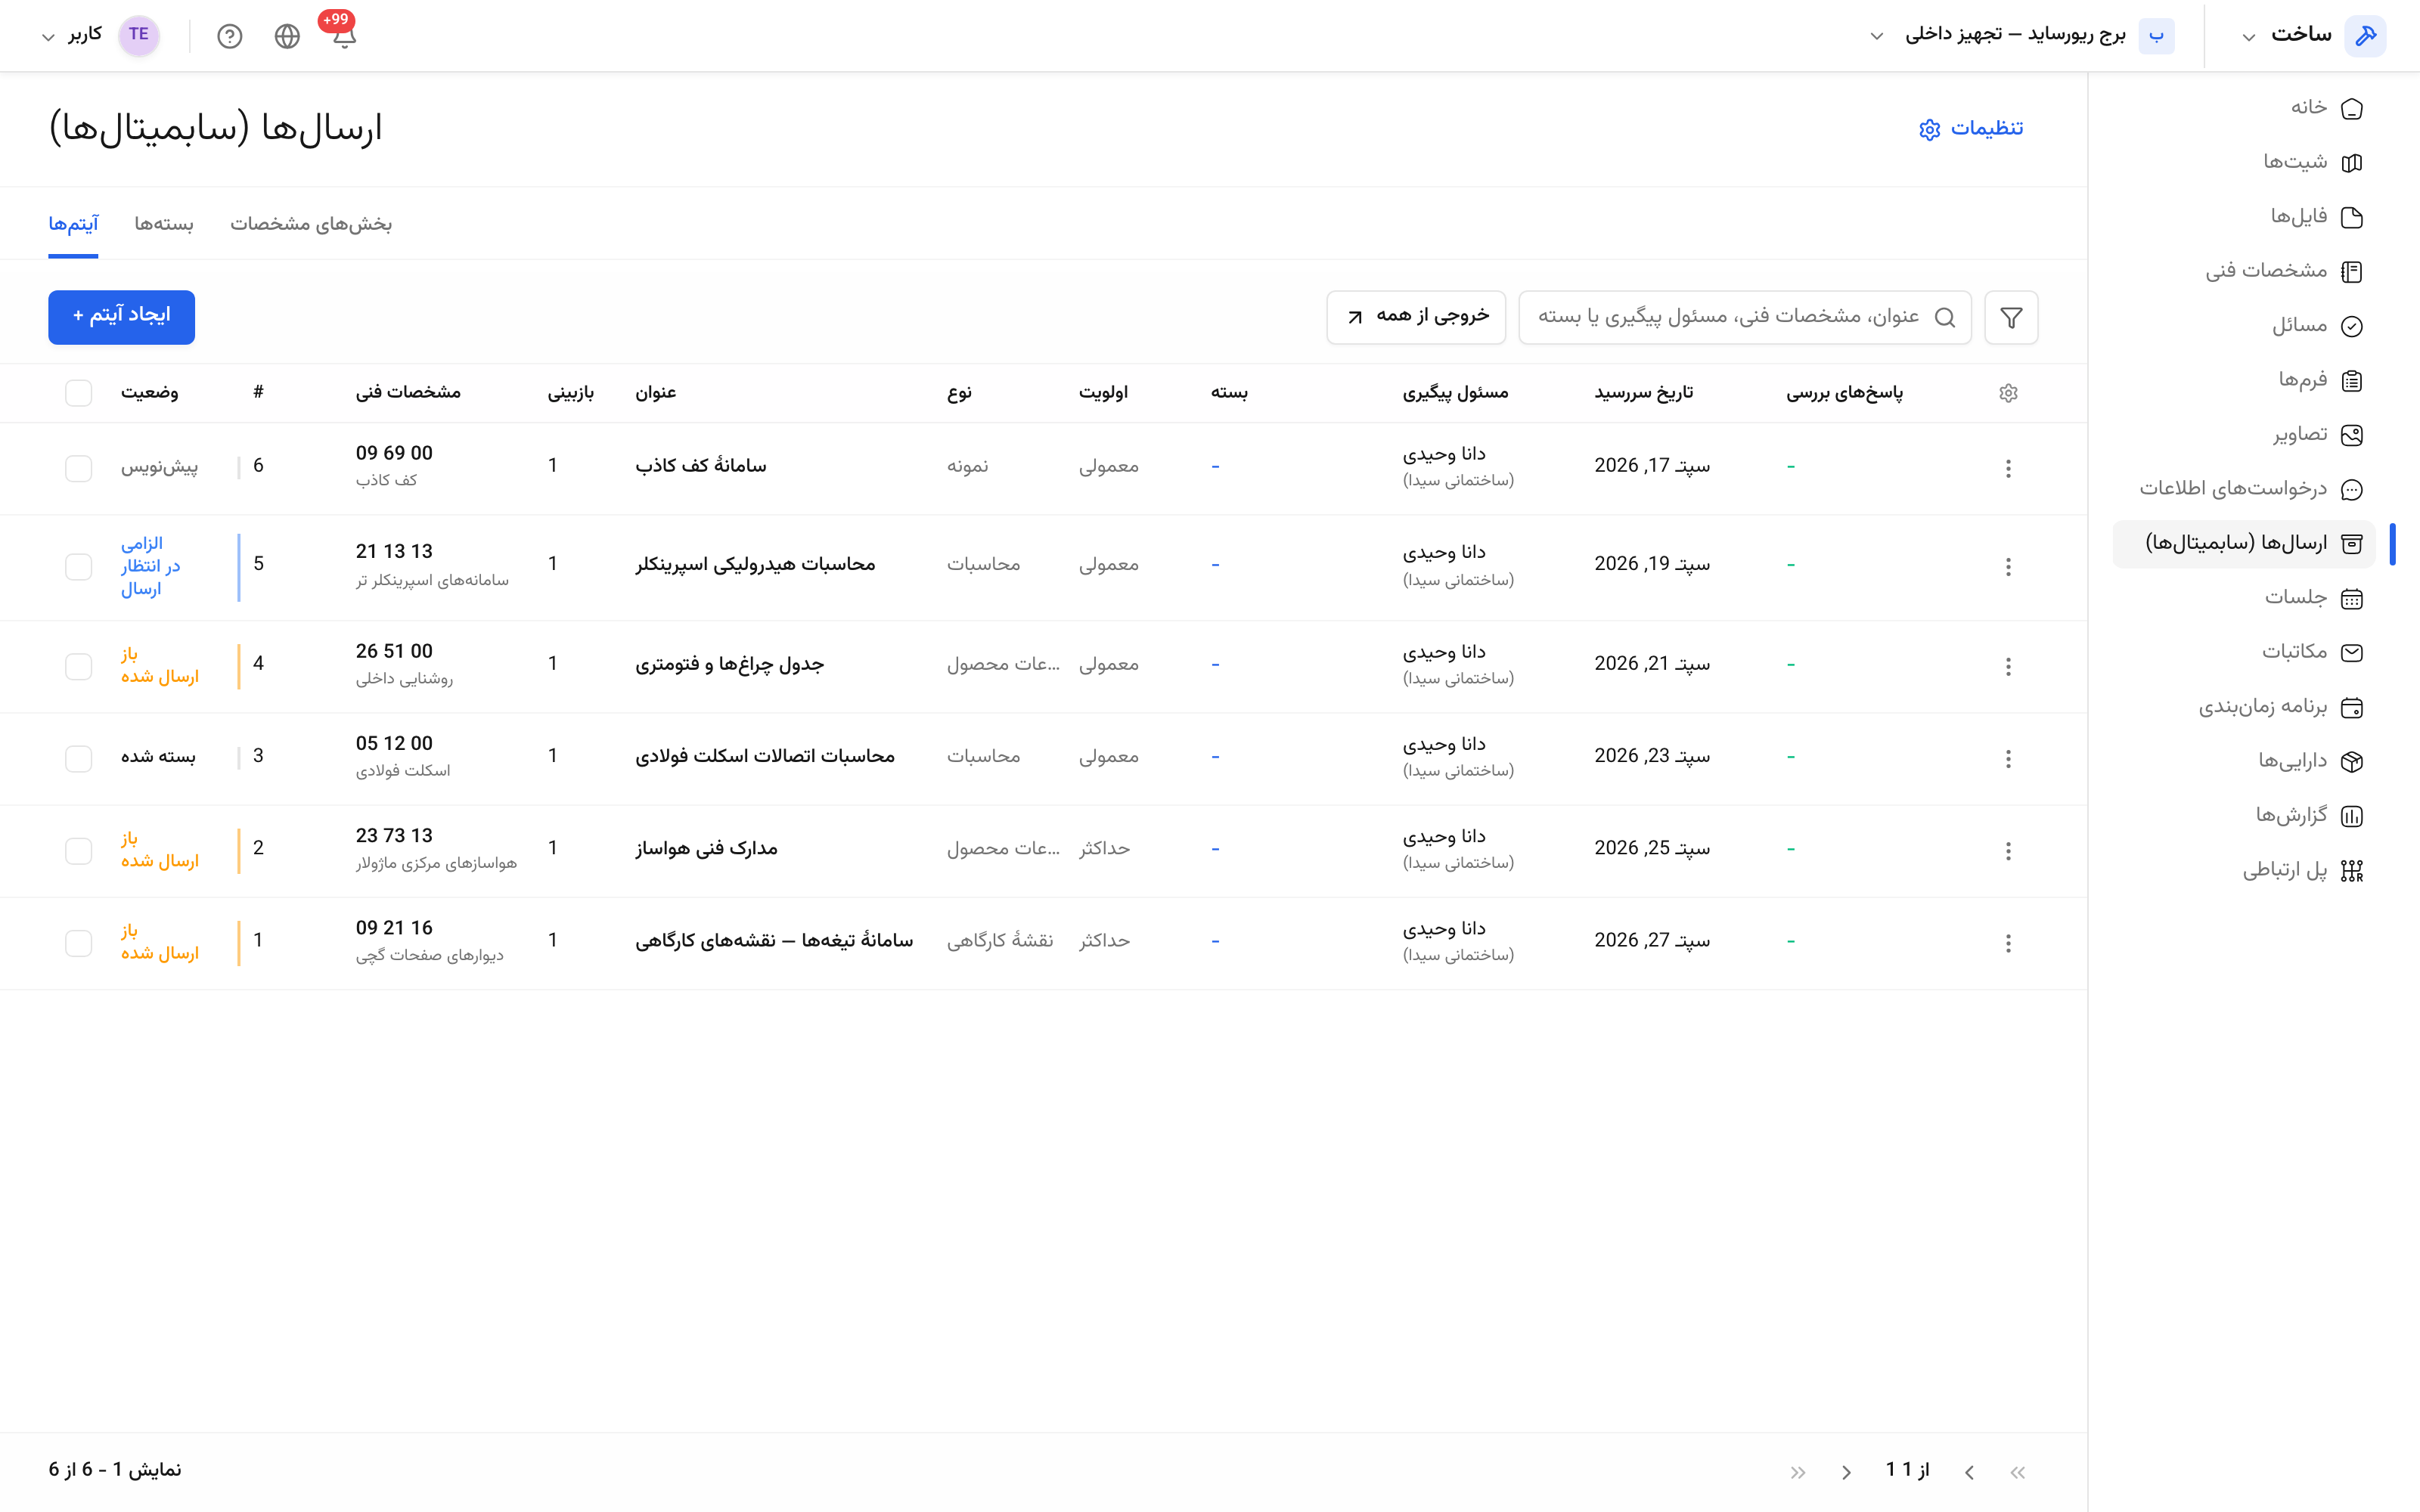The width and height of the screenshot is (2420, 1512).
Task: Click the filter funnel icon
Action: 2011,318
